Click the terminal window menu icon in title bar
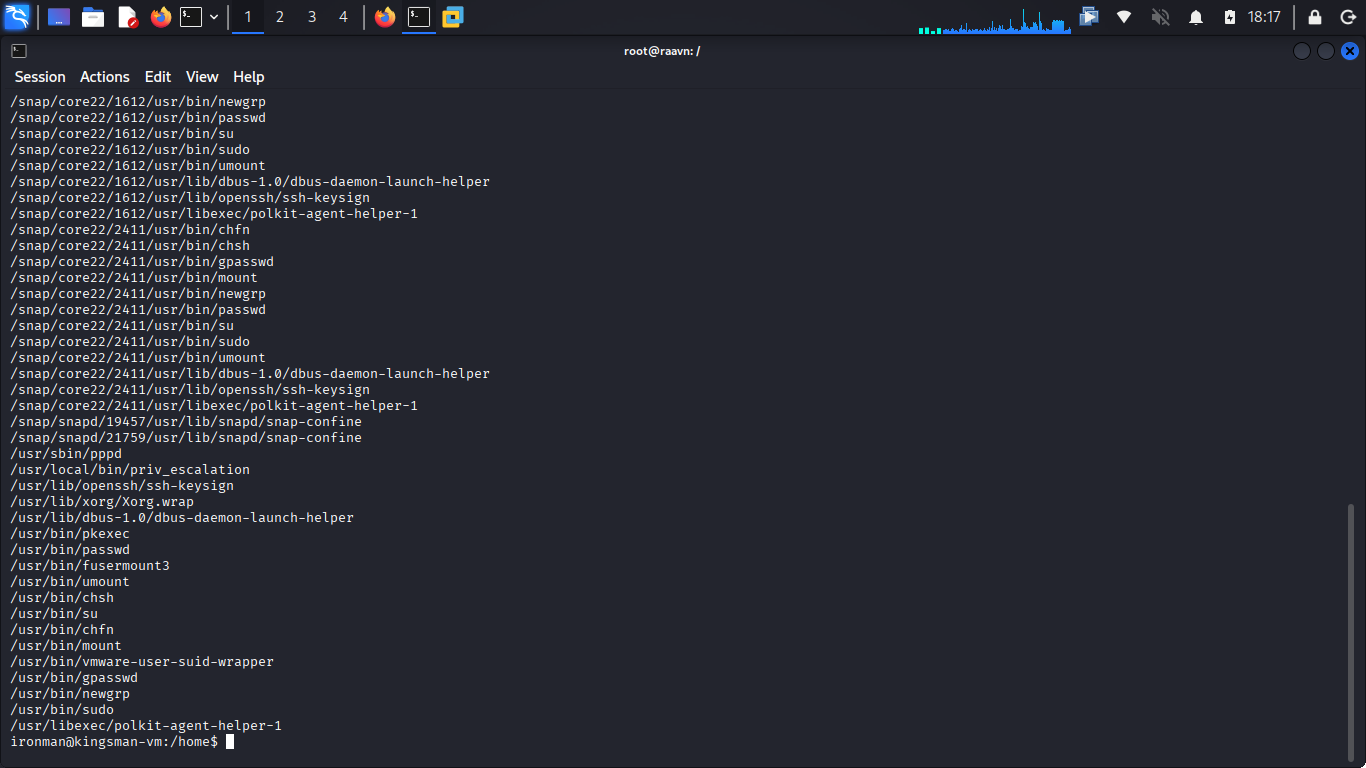Screen dimensions: 1366x768 tap(19, 51)
